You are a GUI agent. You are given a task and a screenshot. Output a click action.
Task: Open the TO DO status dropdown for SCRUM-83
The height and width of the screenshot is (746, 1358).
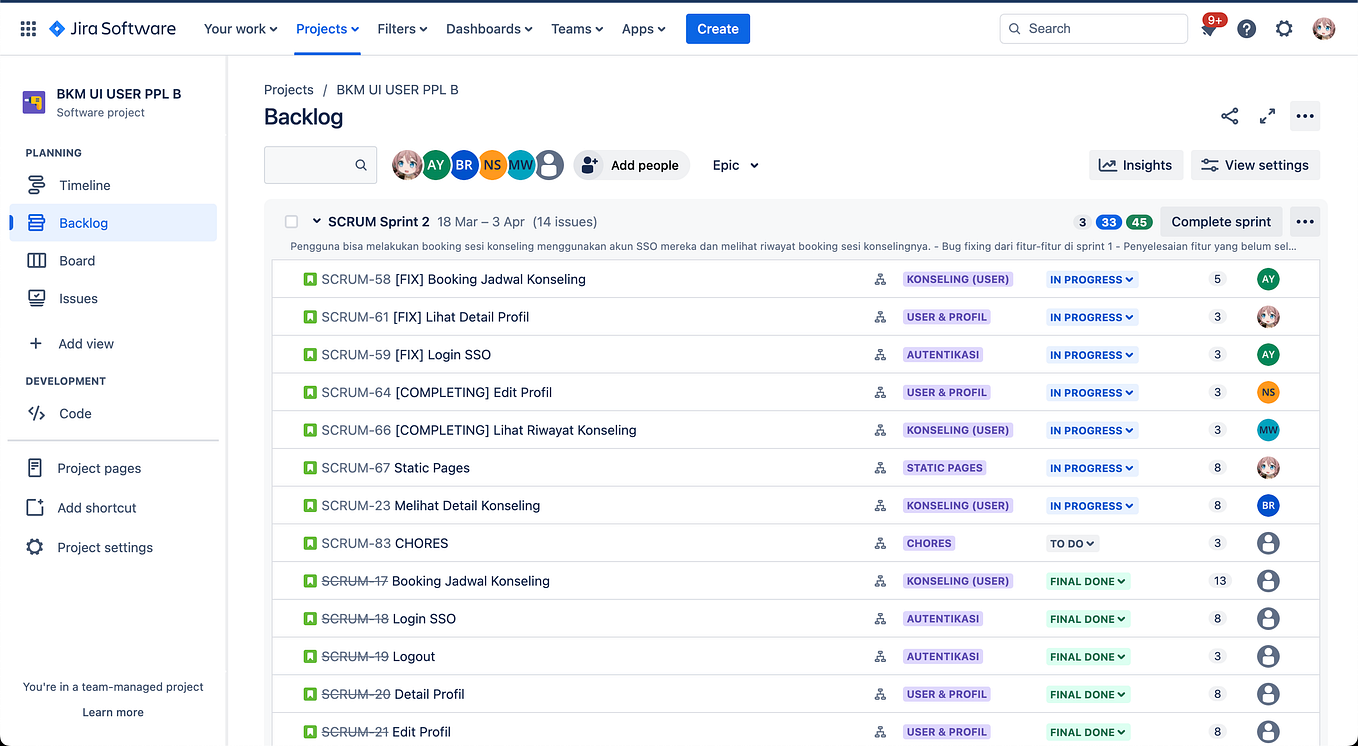click(1072, 544)
